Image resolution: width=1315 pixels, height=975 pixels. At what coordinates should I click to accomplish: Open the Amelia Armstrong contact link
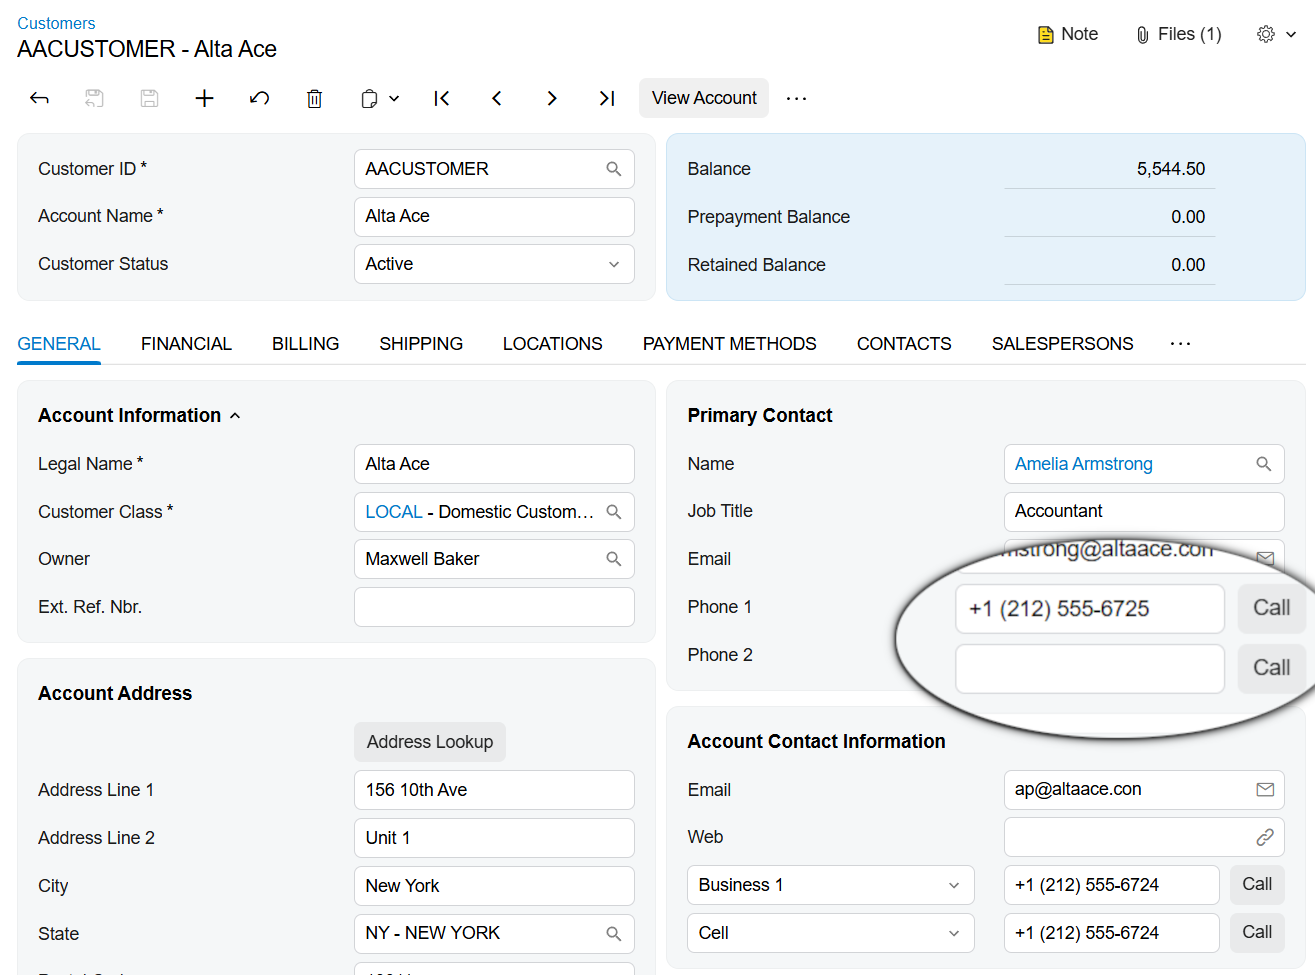pyautogui.click(x=1084, y=464)
